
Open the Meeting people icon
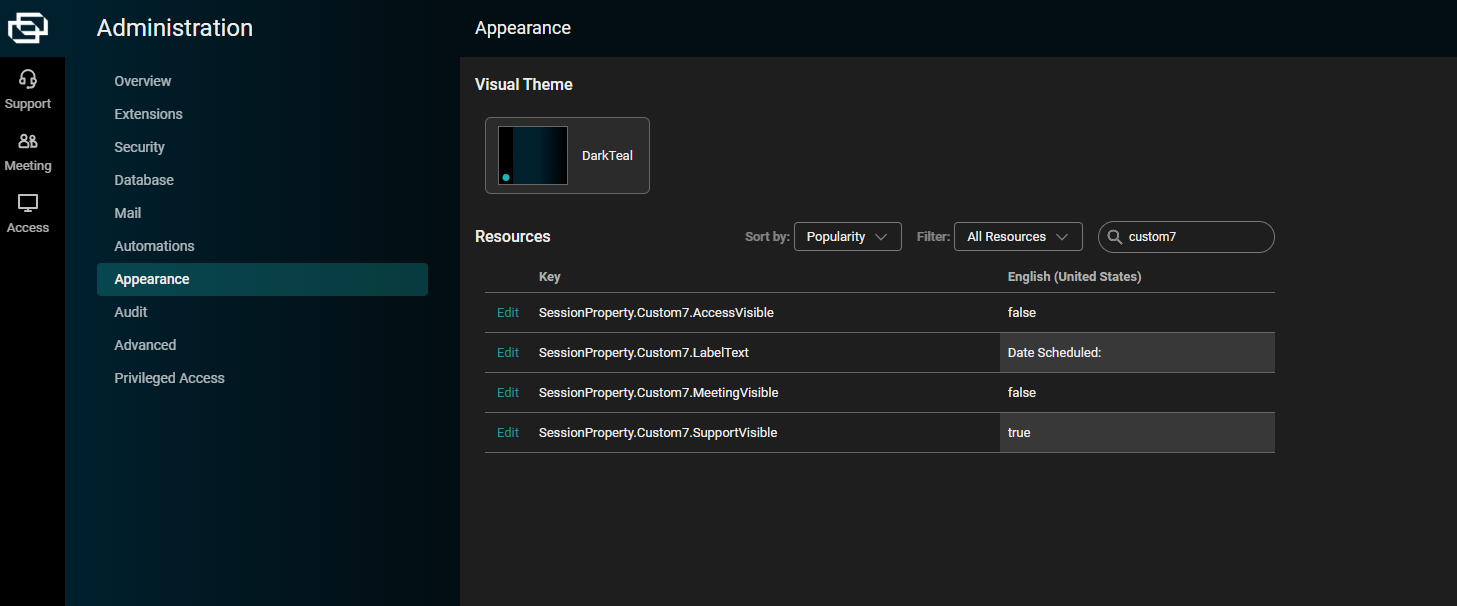28,142
